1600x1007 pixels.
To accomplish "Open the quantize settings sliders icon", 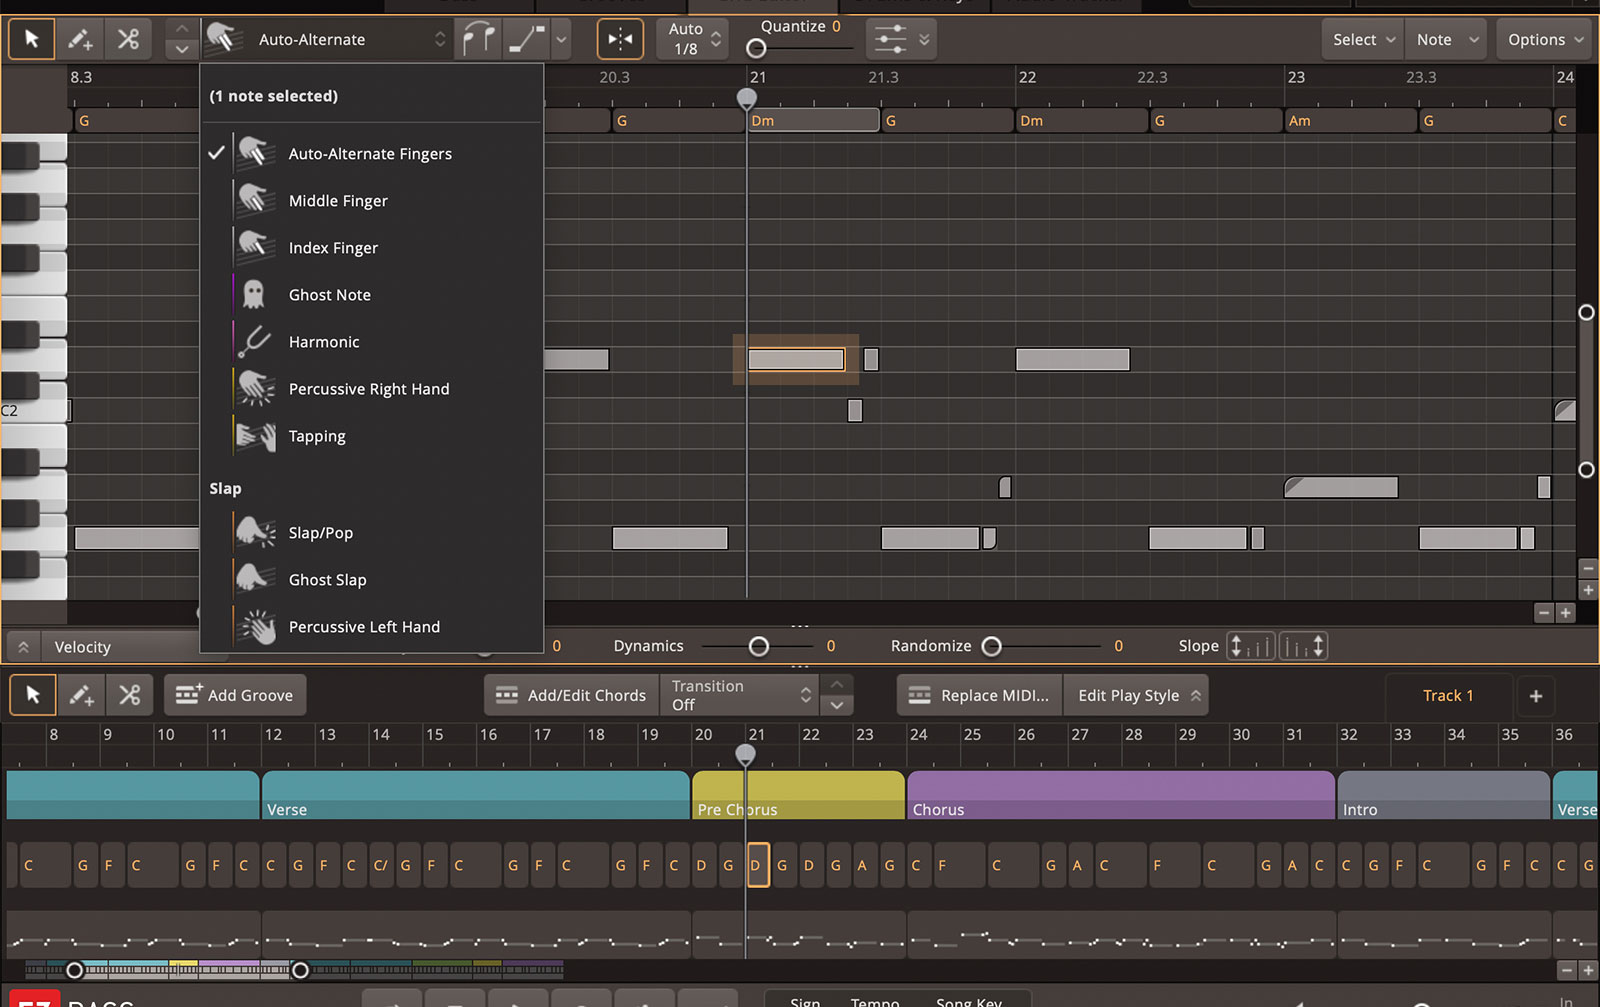I will point(890,40).
